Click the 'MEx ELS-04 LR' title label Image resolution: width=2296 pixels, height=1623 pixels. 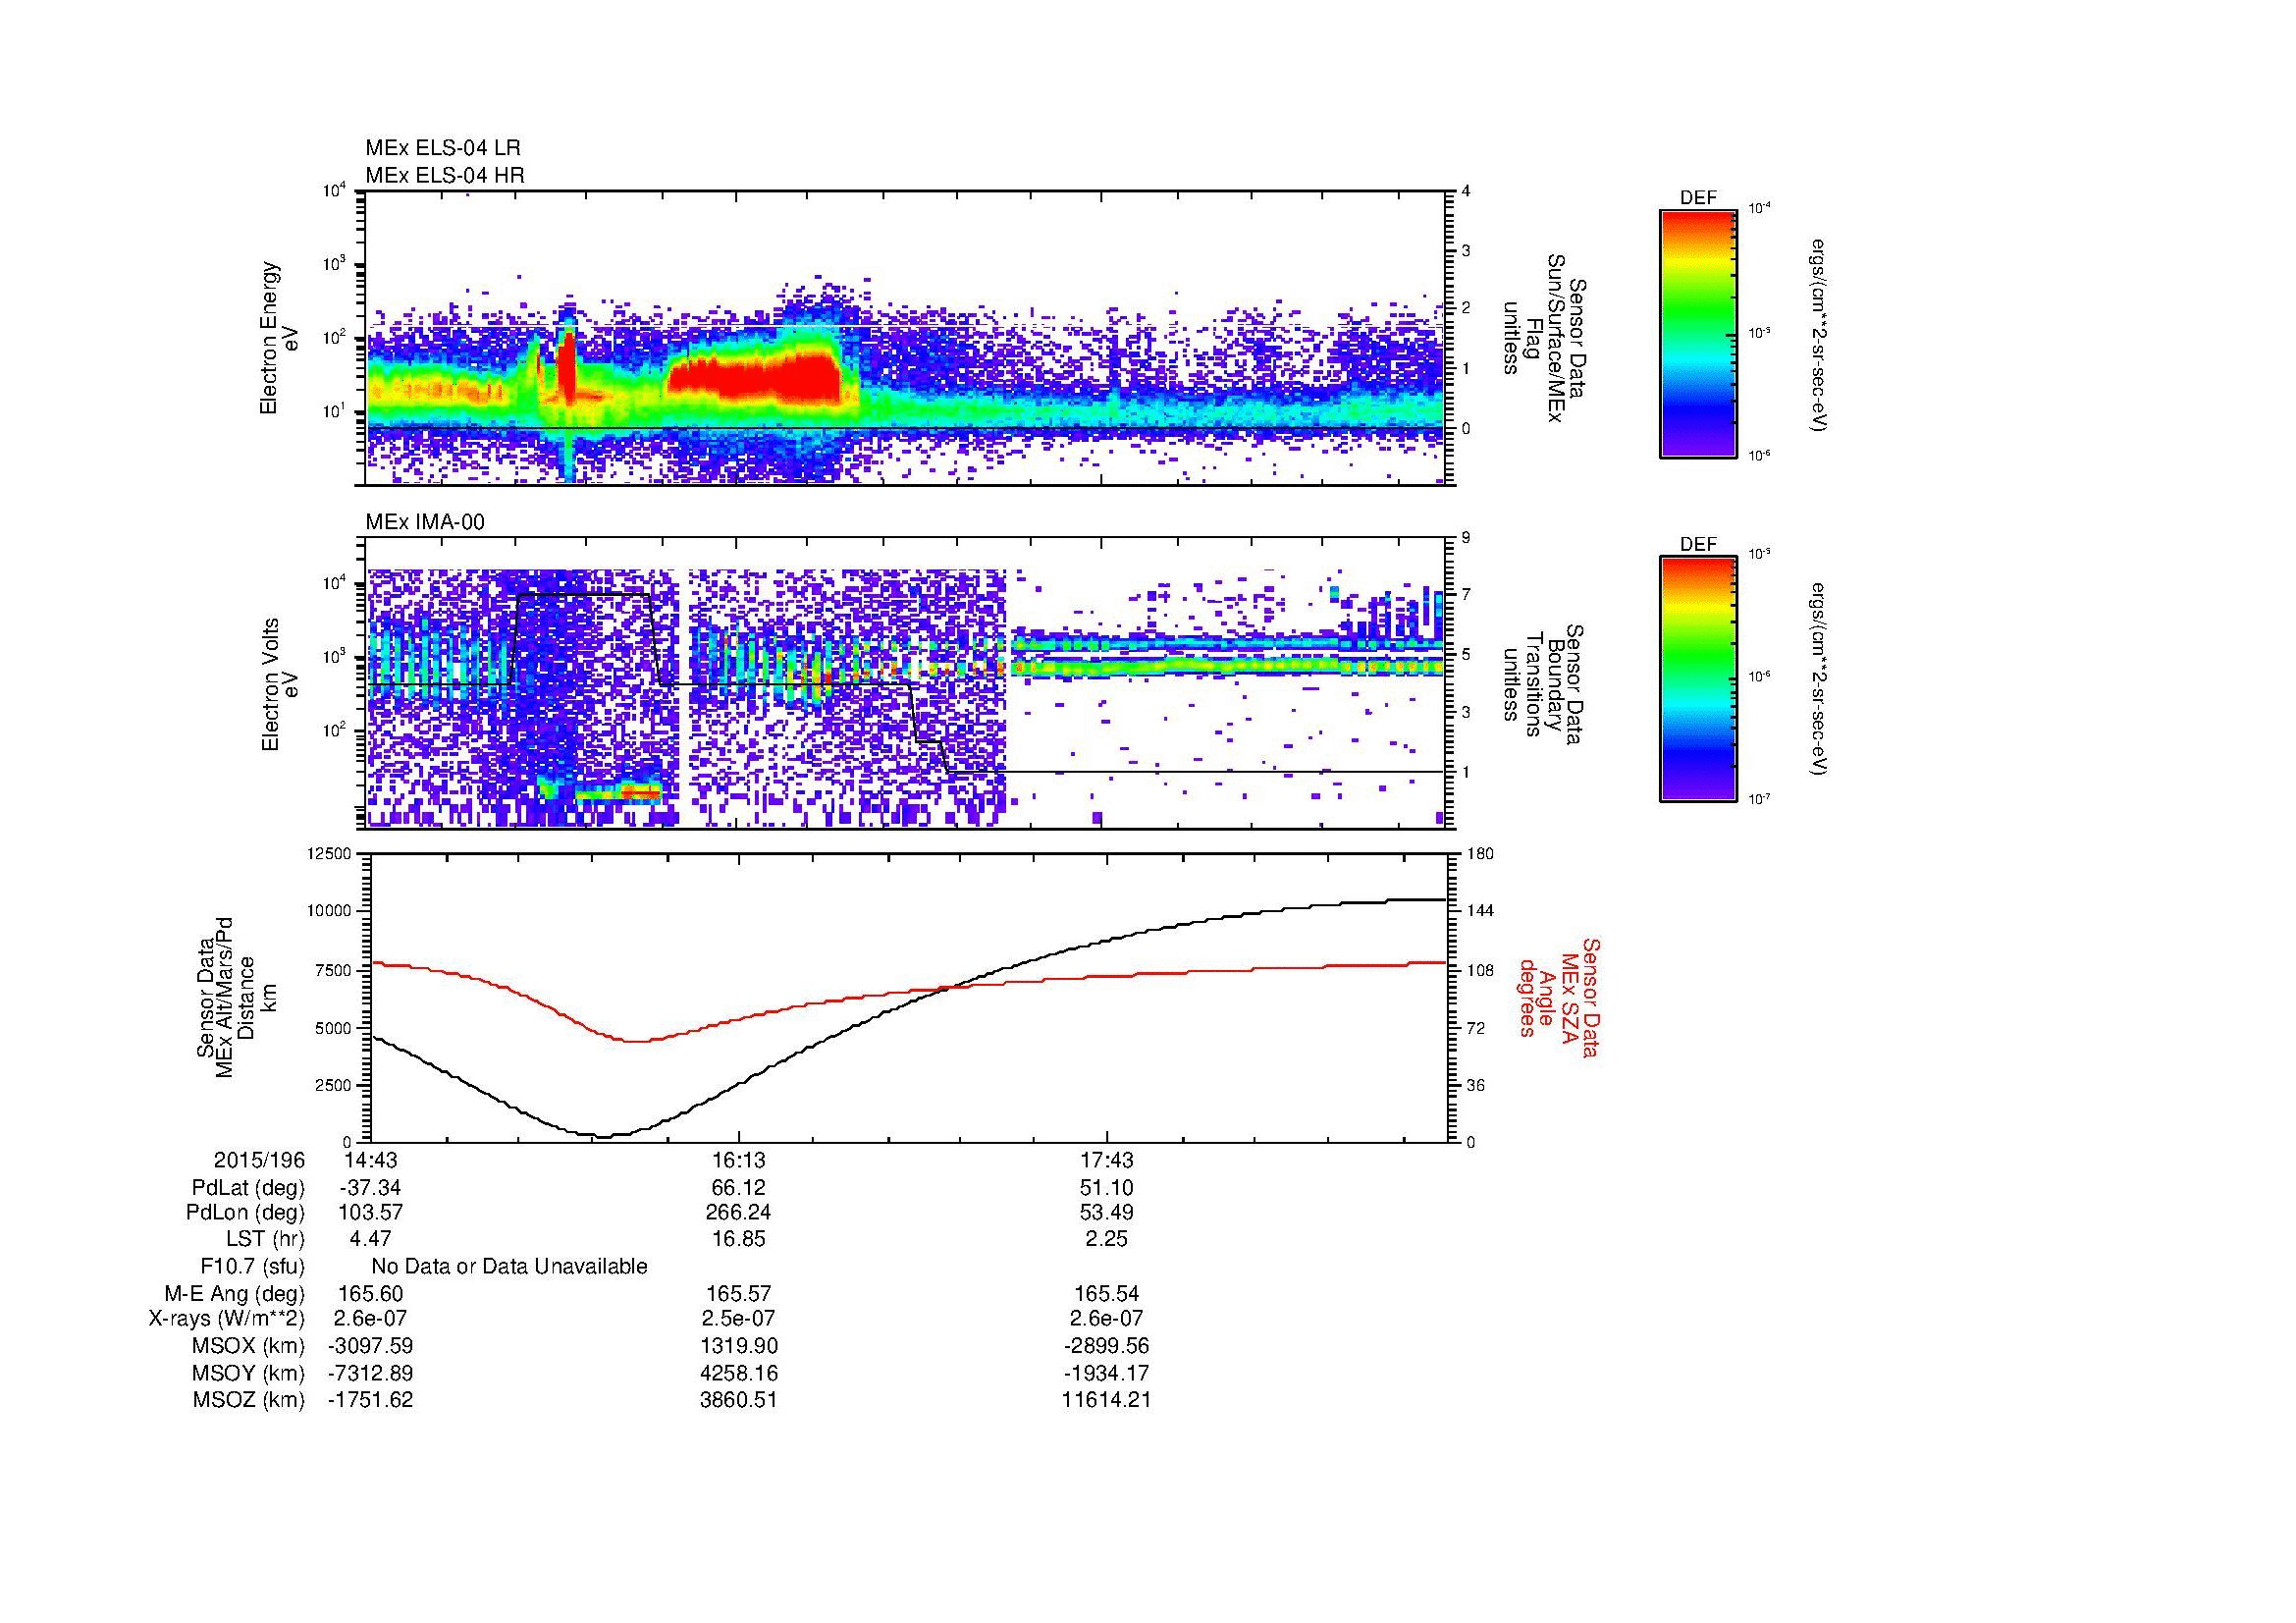point(443,148)
